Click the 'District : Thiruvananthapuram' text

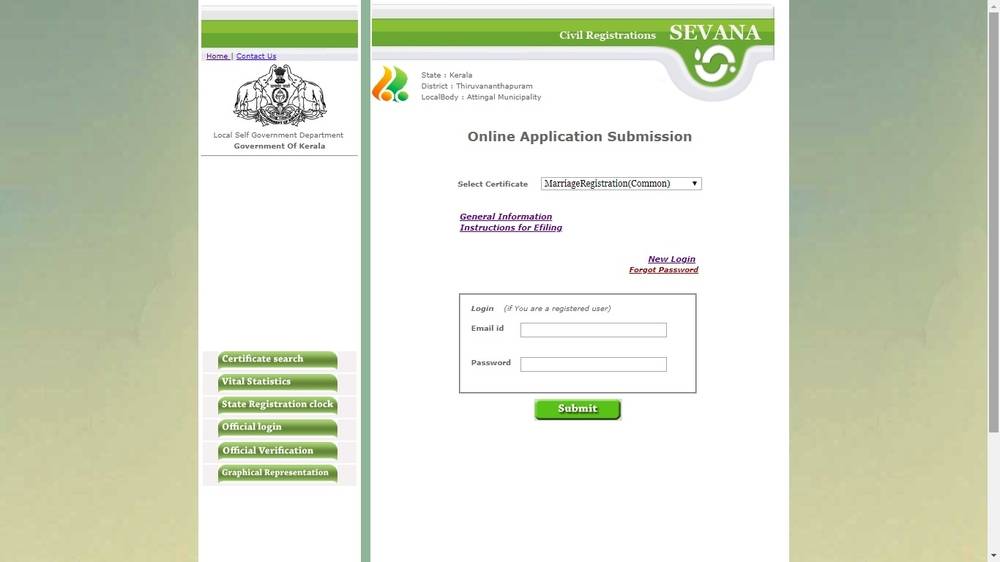[477, 86]
